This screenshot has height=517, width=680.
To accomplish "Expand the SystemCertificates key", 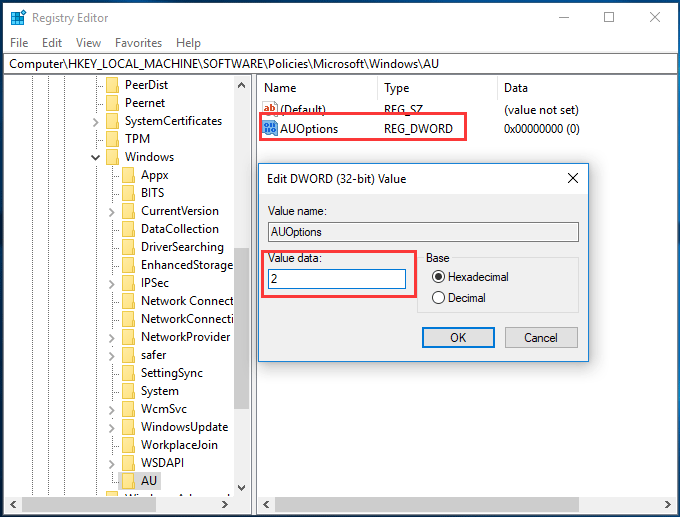I will (96, 122).
